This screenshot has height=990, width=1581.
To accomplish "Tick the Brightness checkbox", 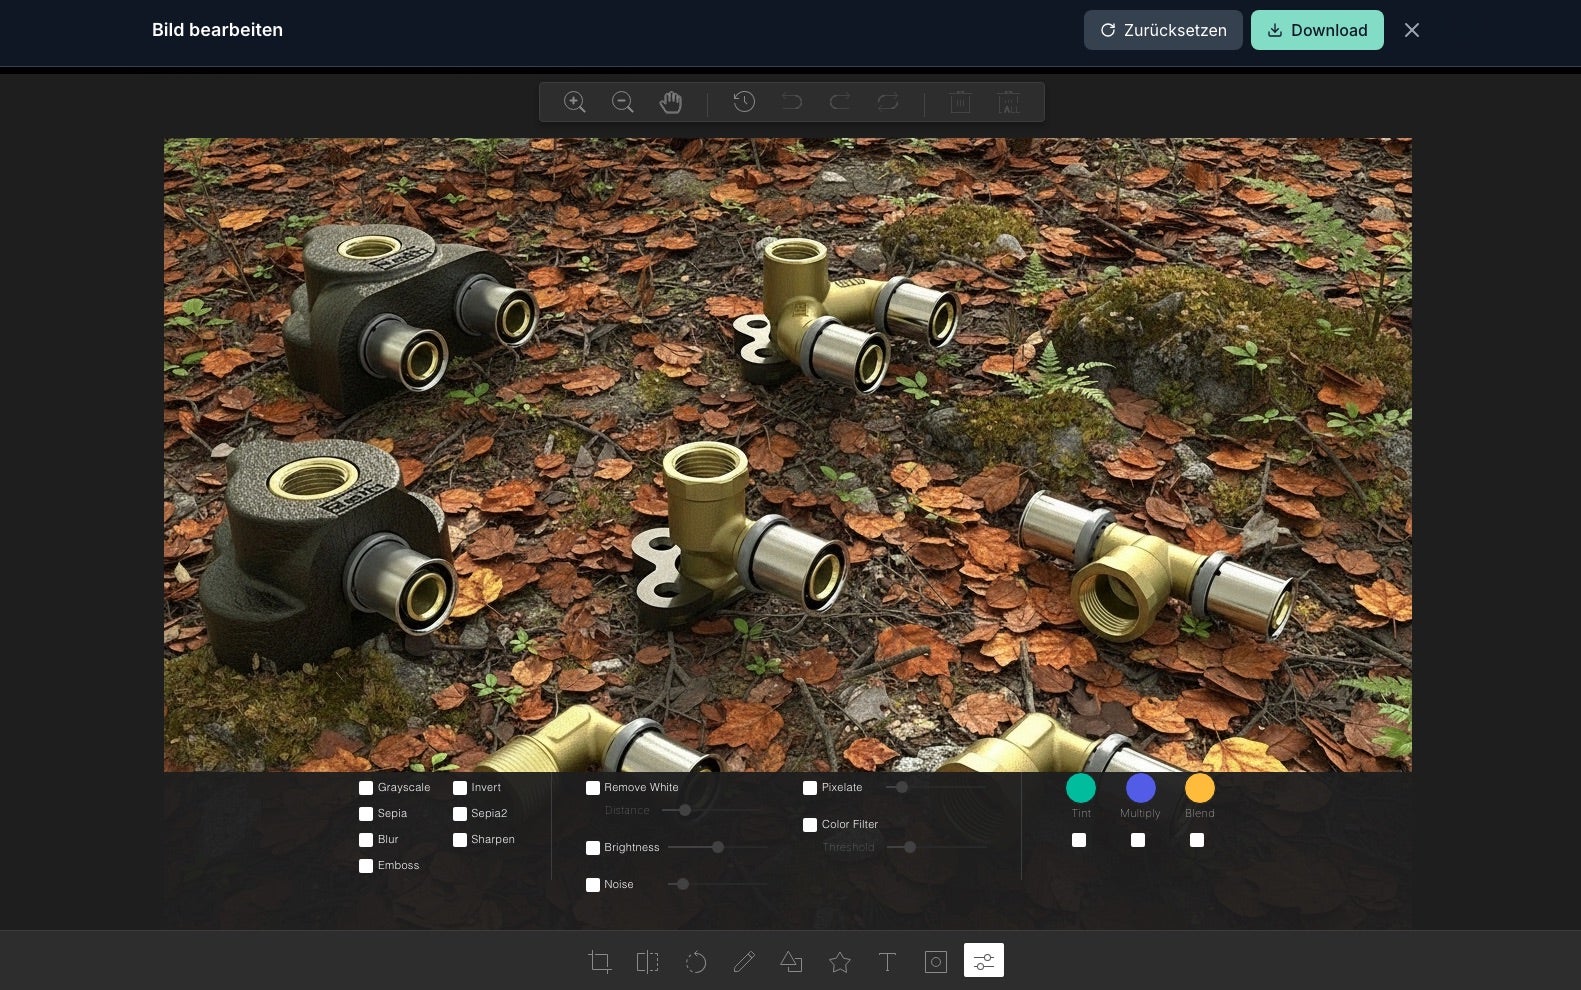I will (593, 848).
